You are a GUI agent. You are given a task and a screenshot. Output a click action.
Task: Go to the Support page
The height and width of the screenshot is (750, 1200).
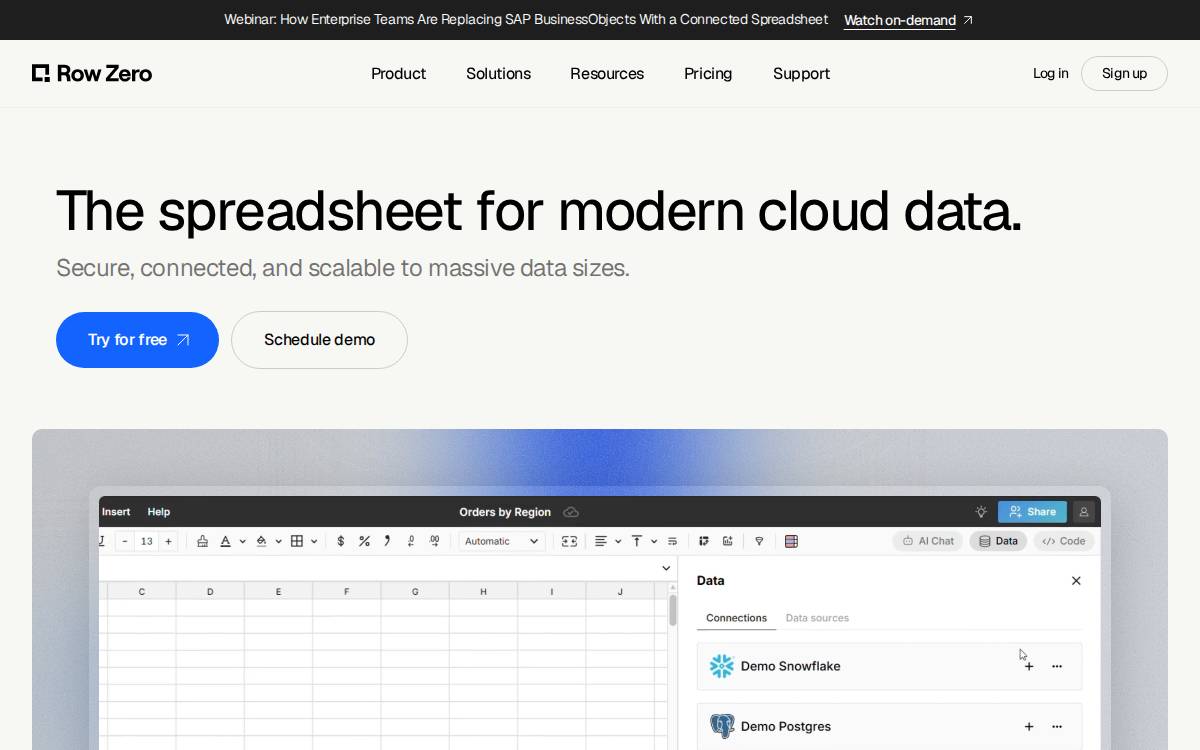tap(801, 74)
